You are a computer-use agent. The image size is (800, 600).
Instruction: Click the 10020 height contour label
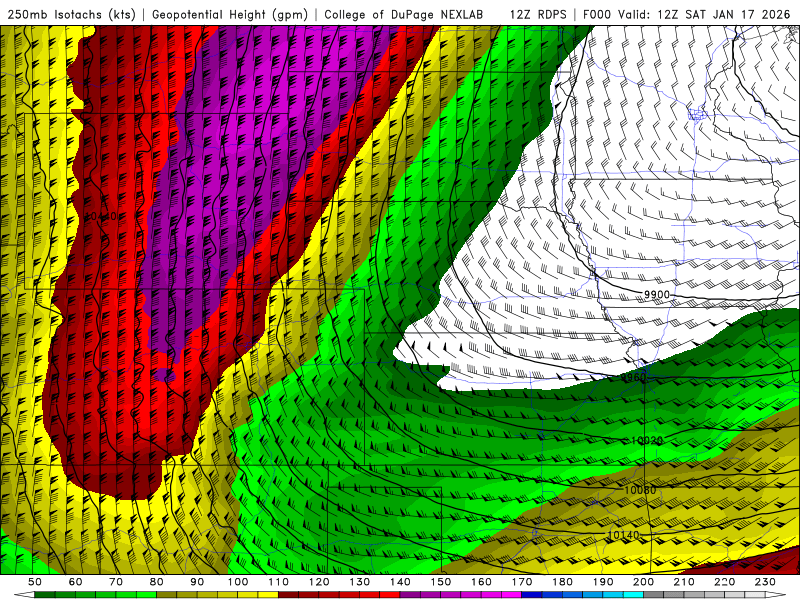[x=647, y=440]
